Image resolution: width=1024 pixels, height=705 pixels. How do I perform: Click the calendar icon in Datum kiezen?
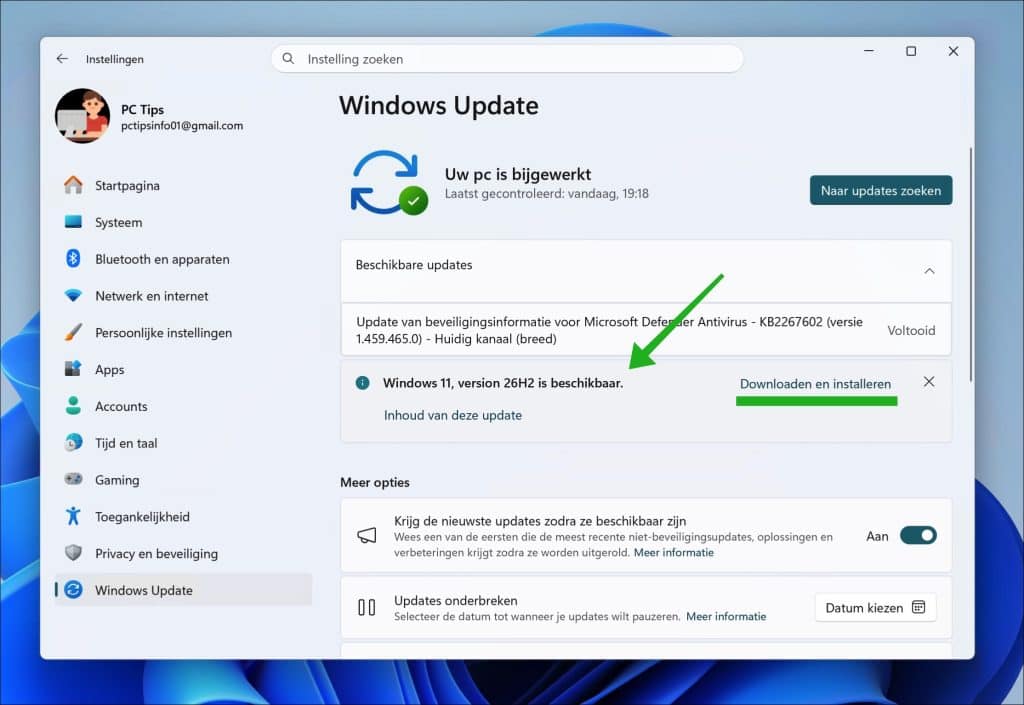coord(918,607)
